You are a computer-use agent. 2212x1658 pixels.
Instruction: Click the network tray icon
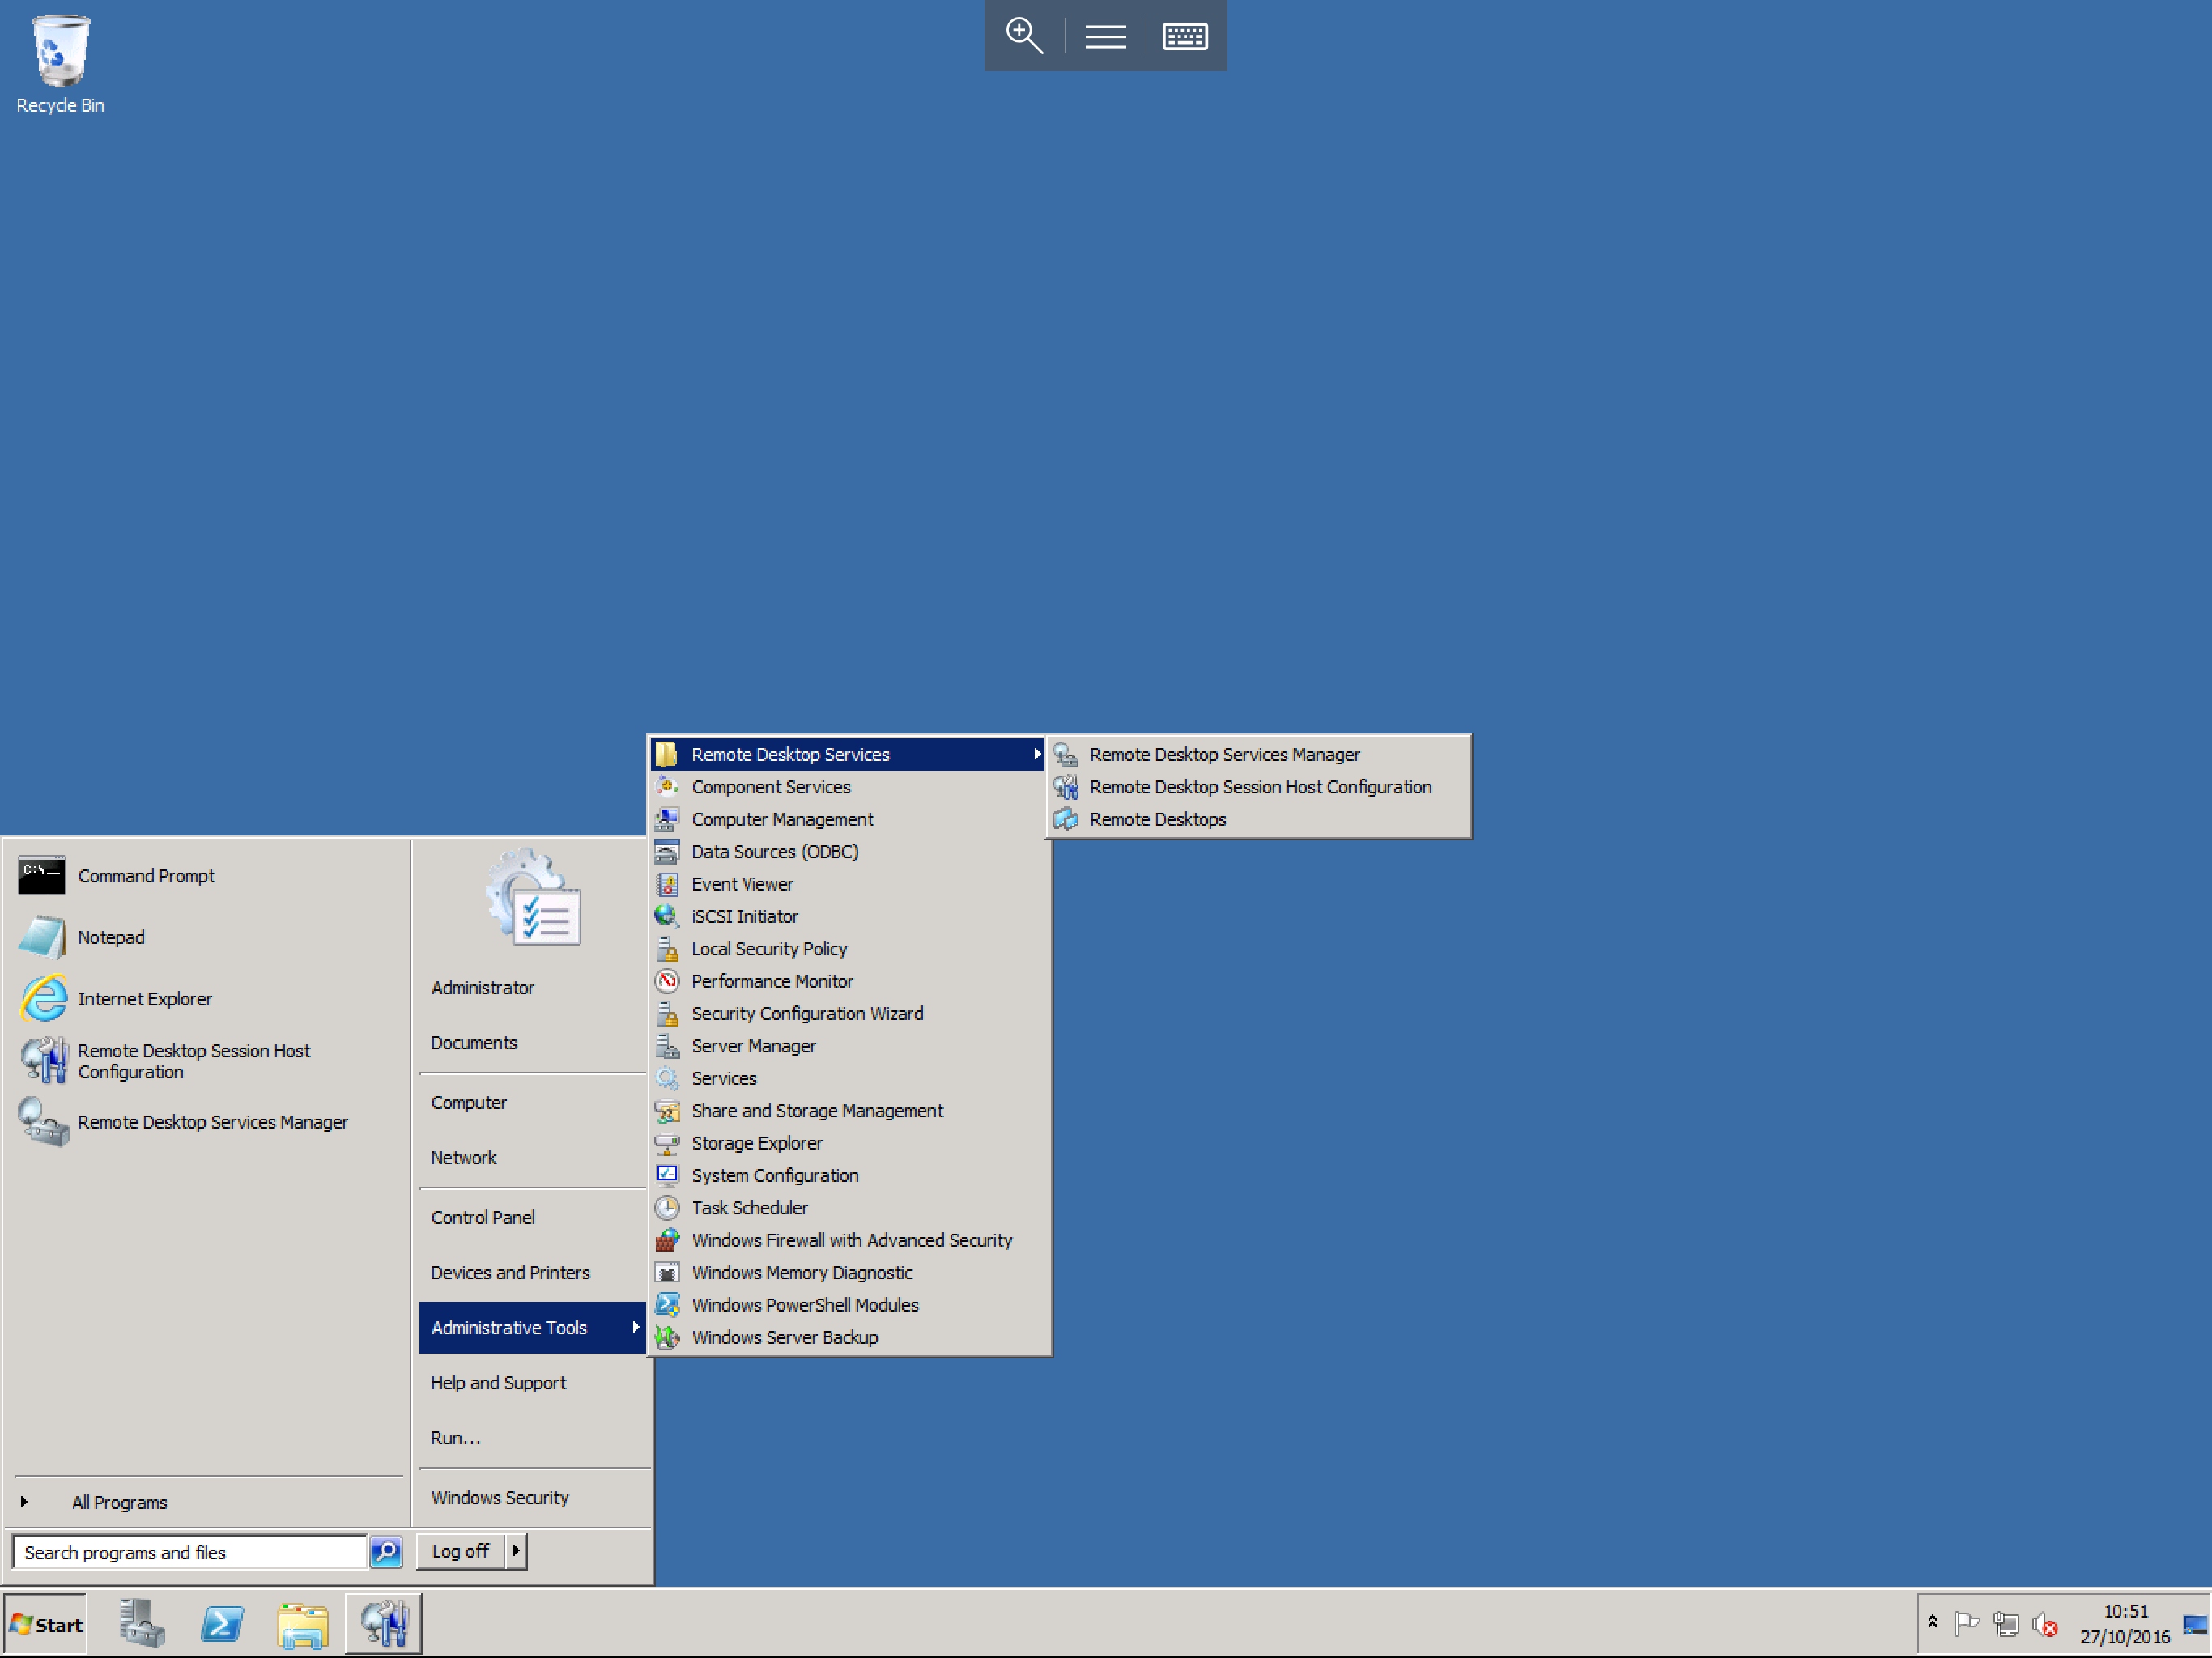2005,1624
